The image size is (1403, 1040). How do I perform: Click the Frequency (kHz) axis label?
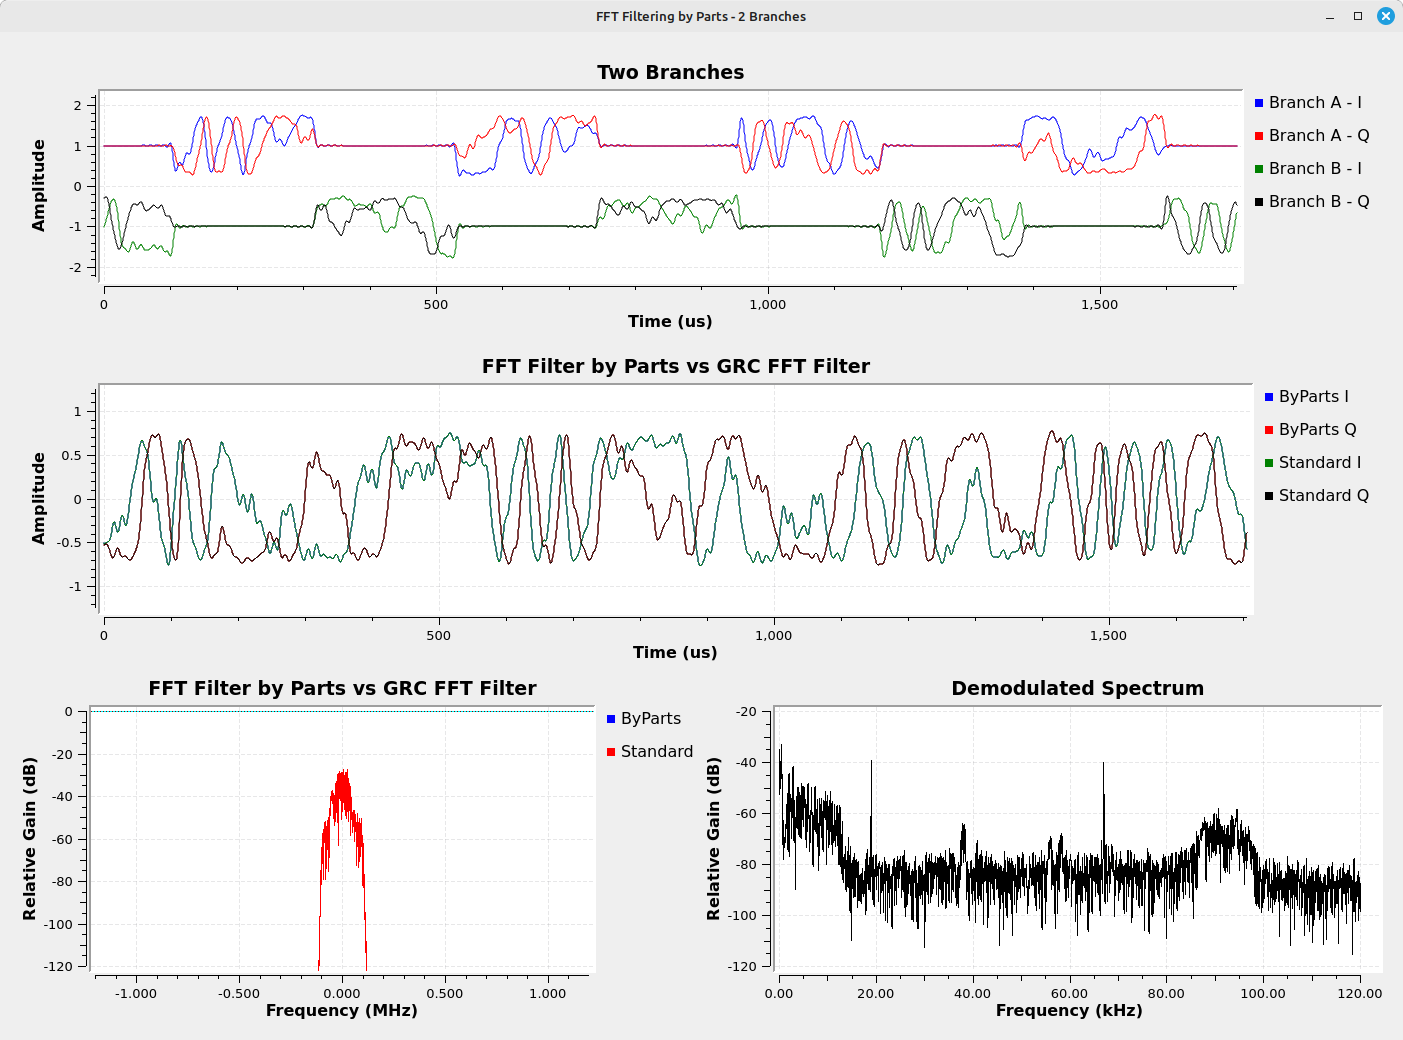click(x=1068, y=1011)
